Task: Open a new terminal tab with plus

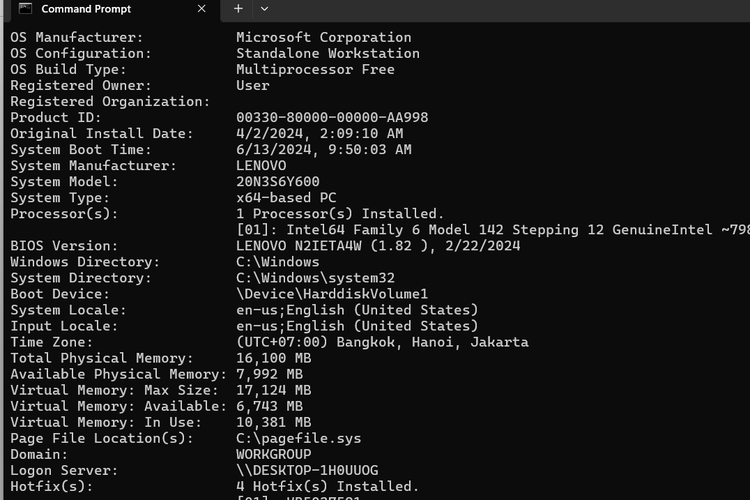Action: (x=238, y=8)
